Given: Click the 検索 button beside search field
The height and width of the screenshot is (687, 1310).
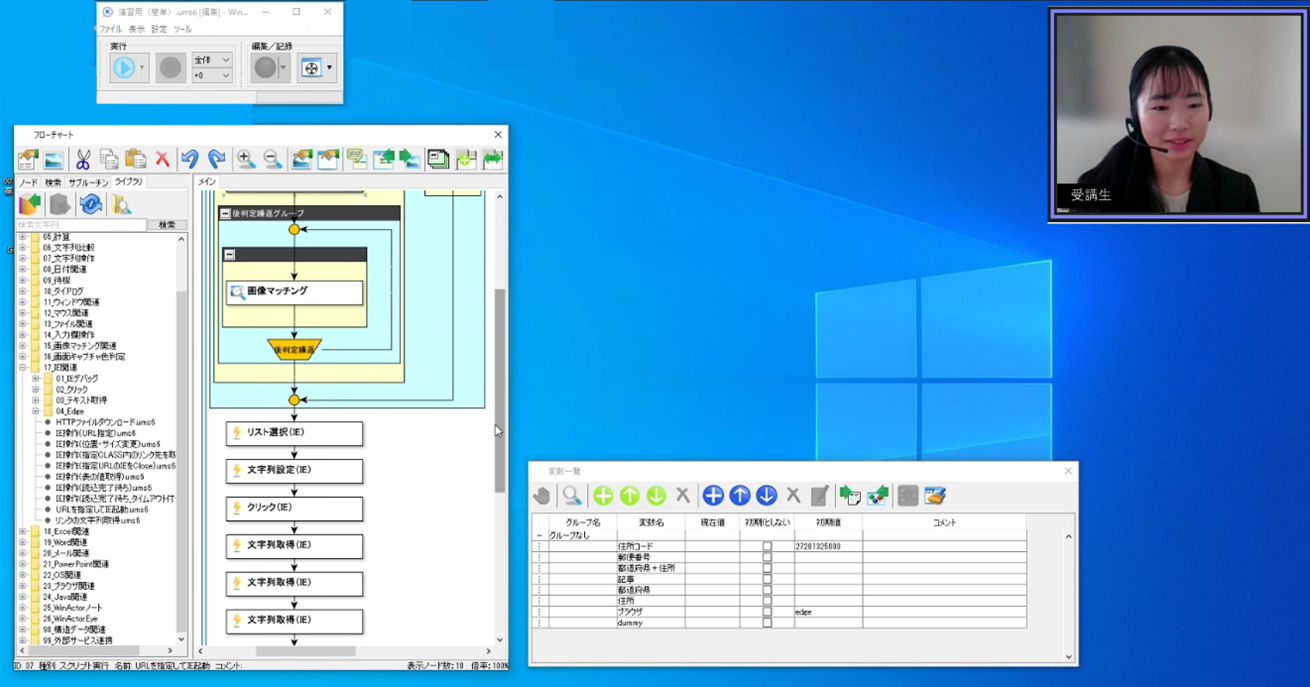Looking at the screenshot, I should (166, 225).
